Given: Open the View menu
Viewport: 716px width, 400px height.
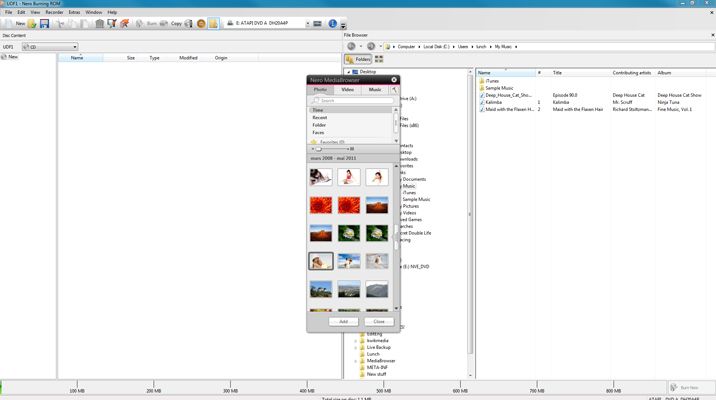Looking at the screenshot, I should click(35, 12).
